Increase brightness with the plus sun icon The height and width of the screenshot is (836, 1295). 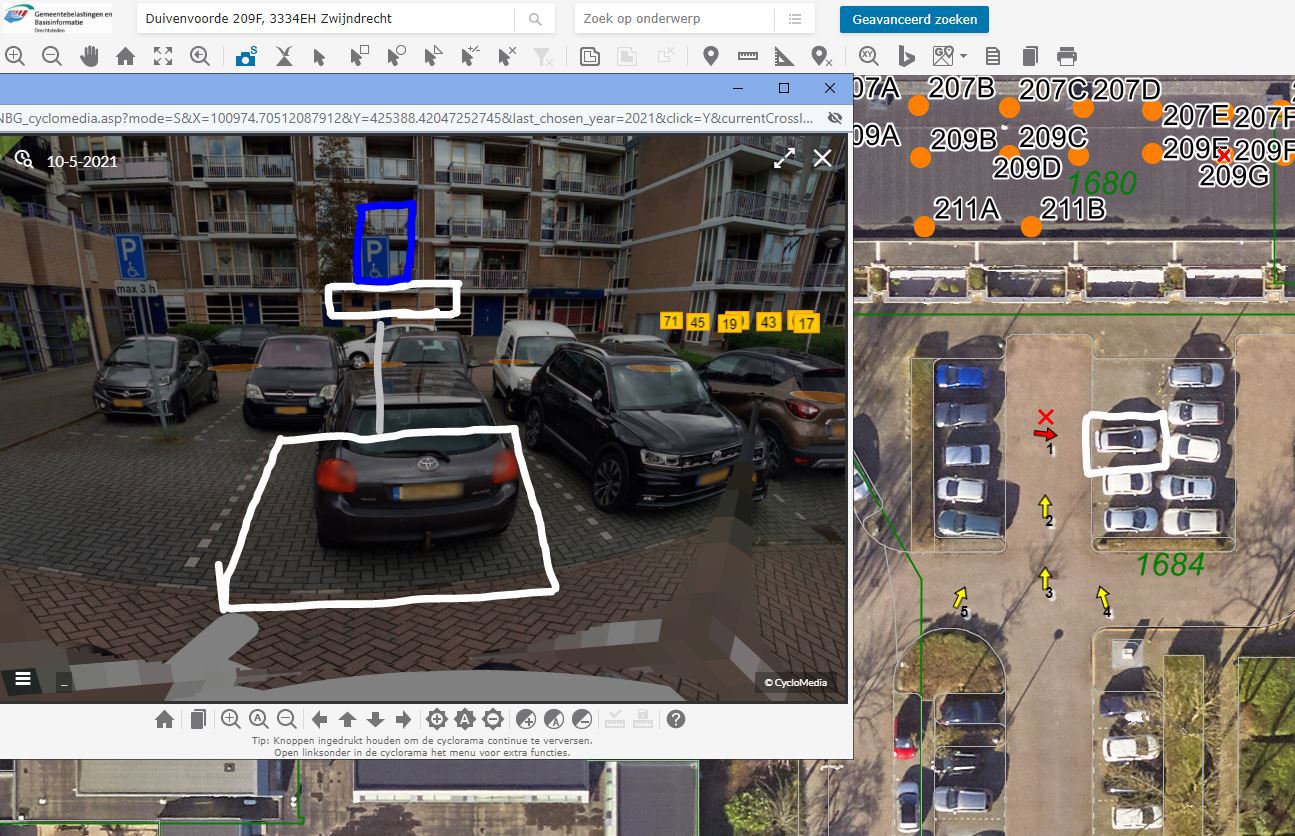click(x=436, y=718)
